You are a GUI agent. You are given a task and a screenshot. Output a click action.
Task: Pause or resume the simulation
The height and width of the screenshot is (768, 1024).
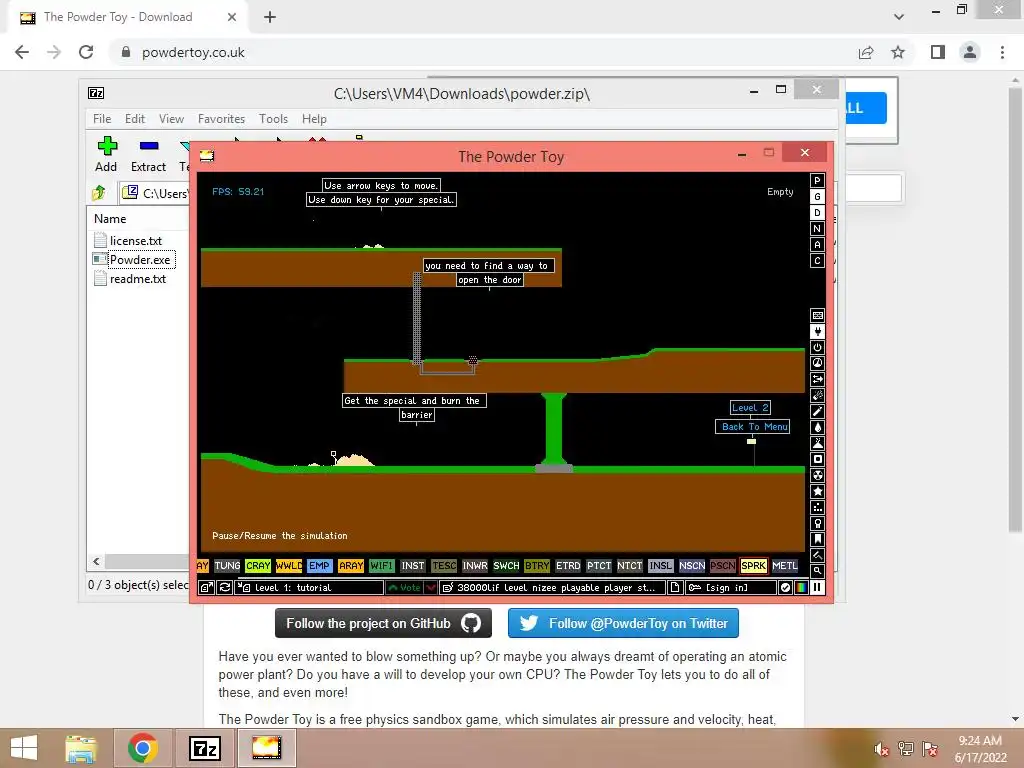click(817, 587)
